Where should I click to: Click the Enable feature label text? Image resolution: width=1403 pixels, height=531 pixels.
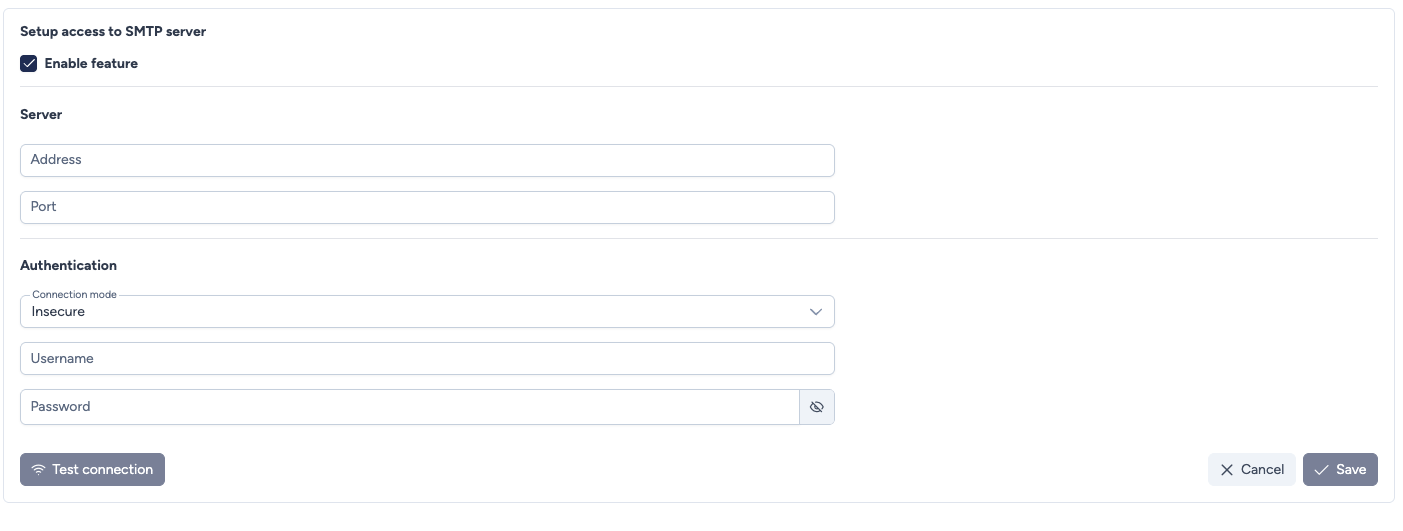point(91,64)
